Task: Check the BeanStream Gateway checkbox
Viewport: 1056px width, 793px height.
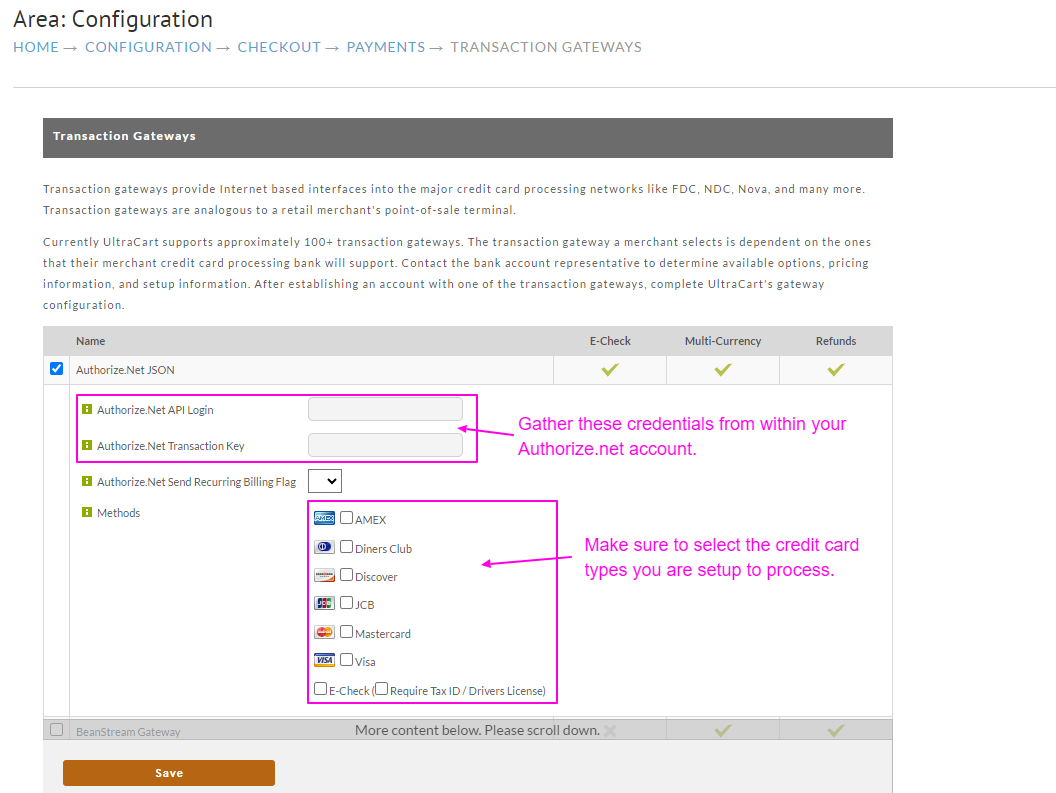Action: tap(57, 730)
